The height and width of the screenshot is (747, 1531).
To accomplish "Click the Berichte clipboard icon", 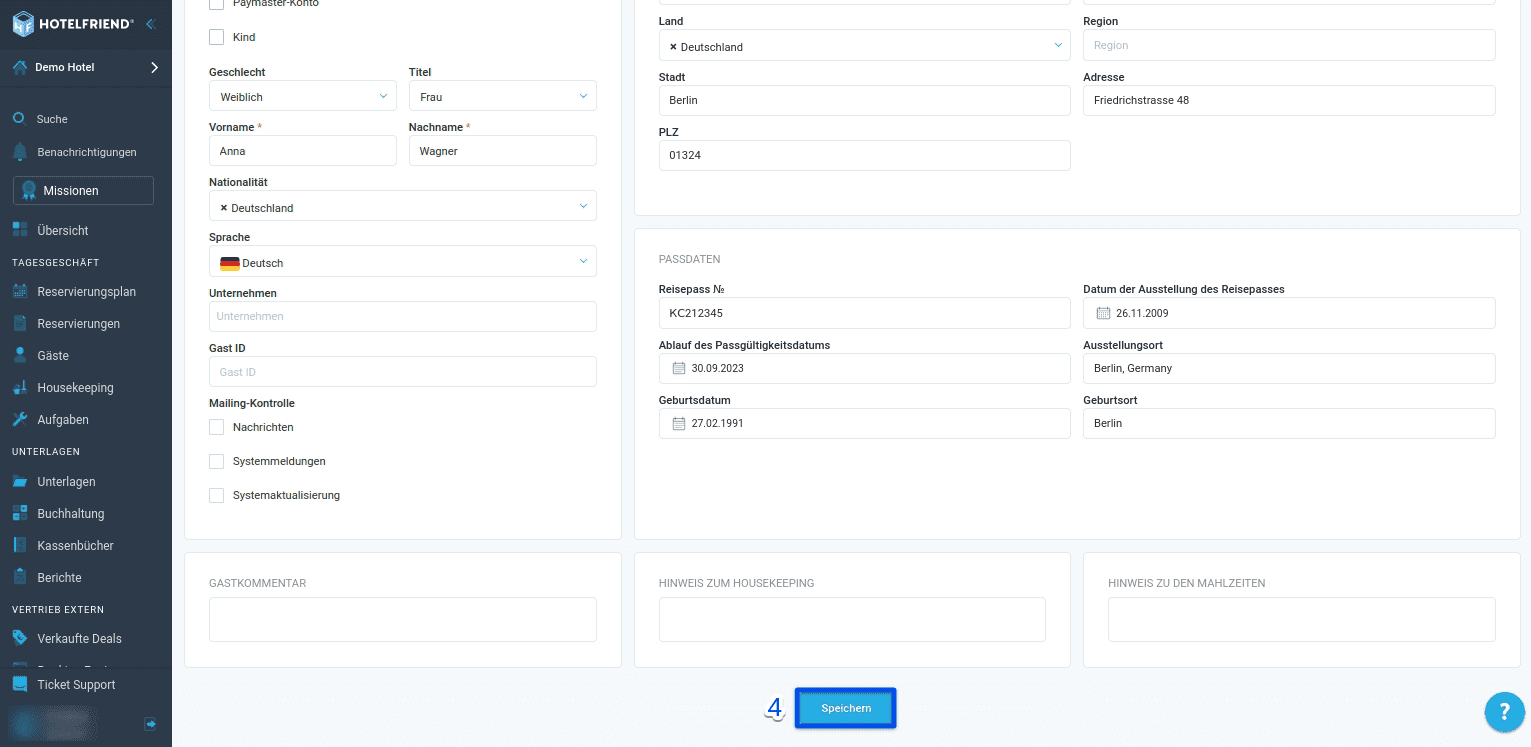I will click(20, 577).
